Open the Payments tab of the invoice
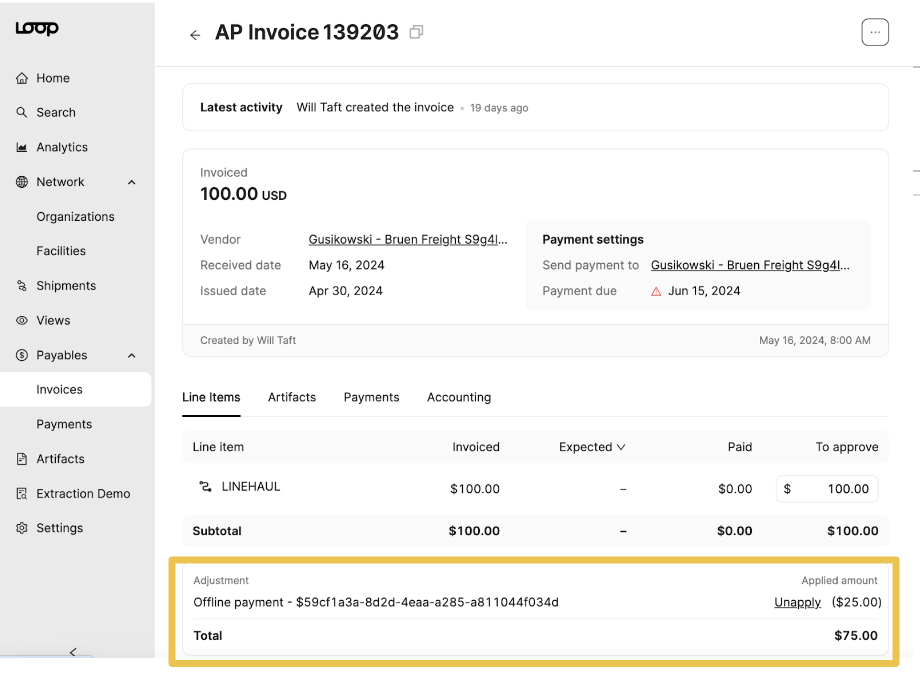The image size is (920, 680). pos(371,397)
